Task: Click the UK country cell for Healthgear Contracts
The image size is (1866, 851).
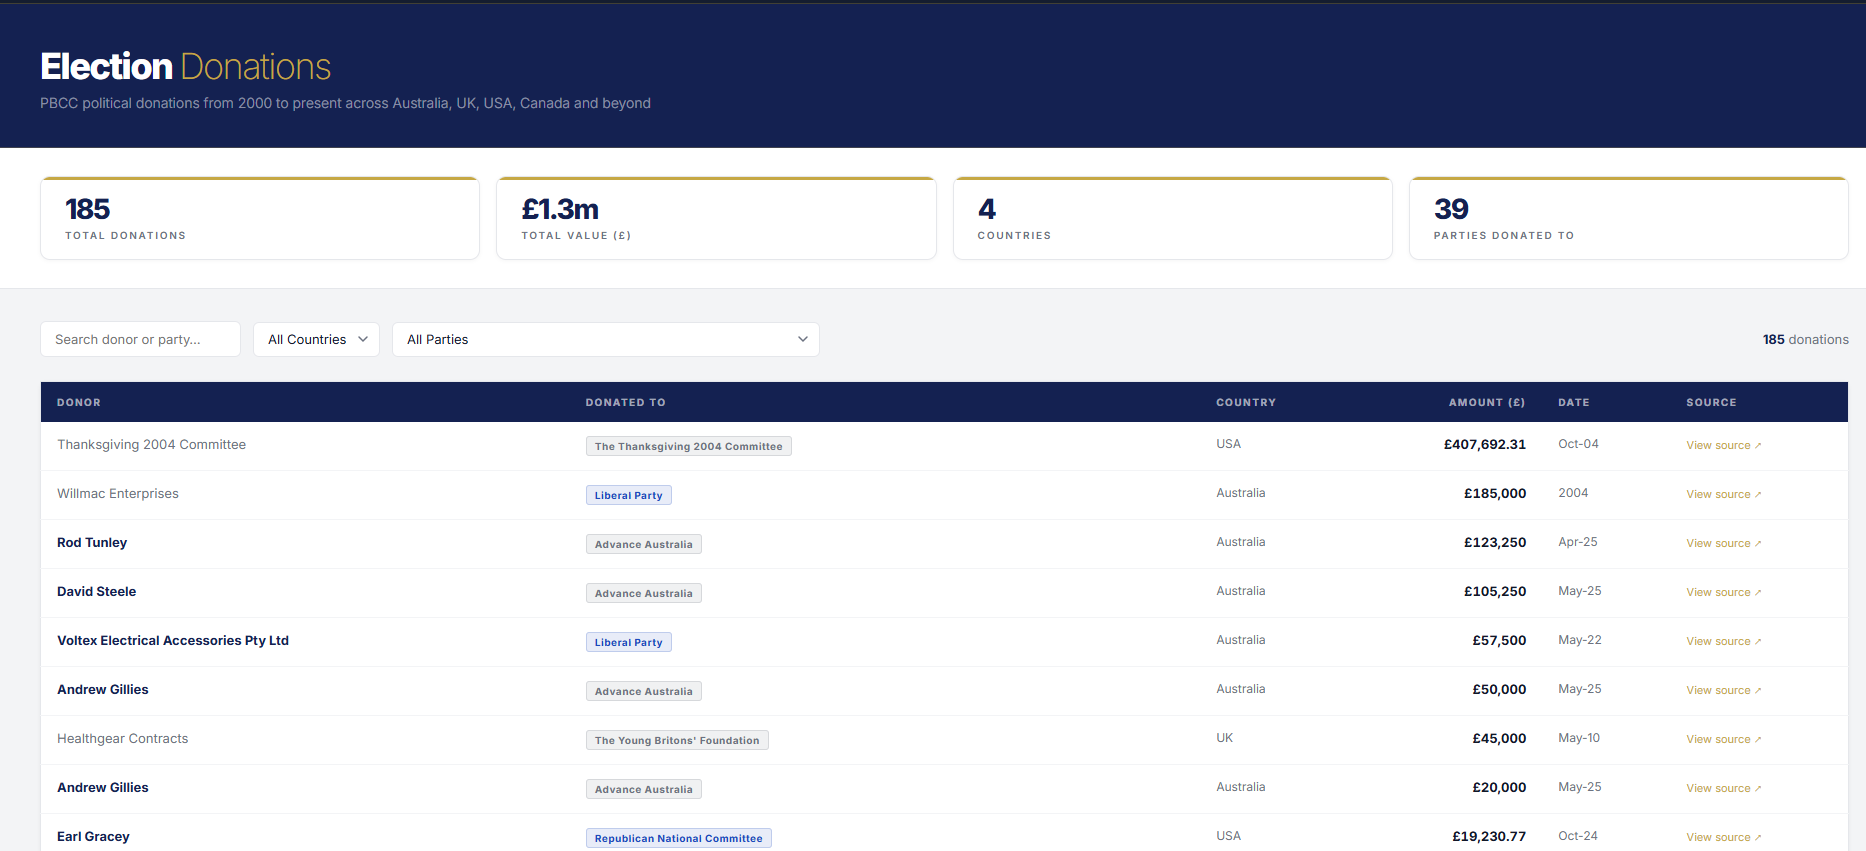Action: pos(1224,738)
